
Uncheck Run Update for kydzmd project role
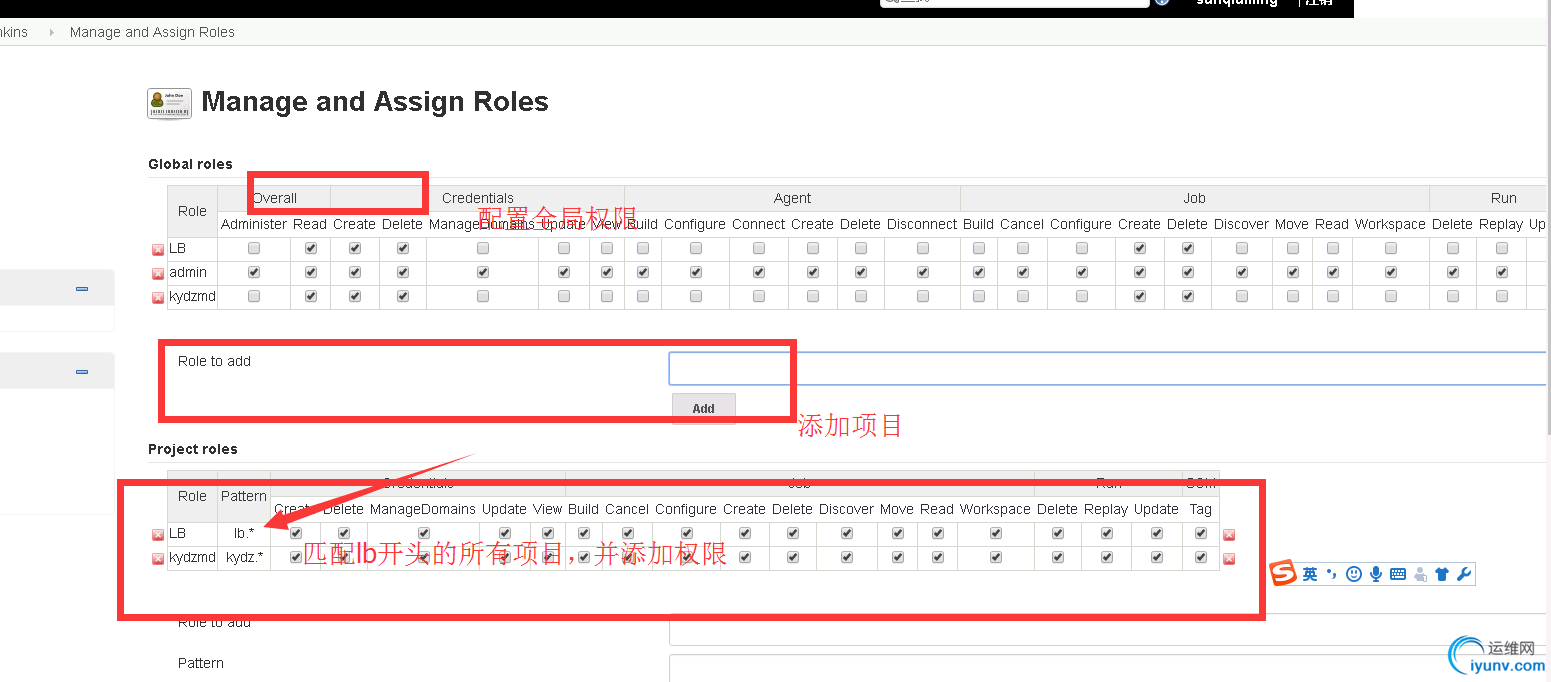pos(1157,558)
